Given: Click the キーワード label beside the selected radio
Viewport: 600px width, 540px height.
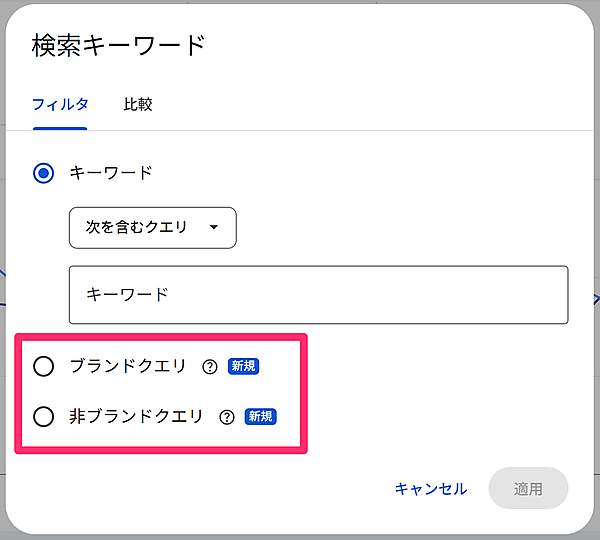Looking at the screenshot, I should point(111,173).
